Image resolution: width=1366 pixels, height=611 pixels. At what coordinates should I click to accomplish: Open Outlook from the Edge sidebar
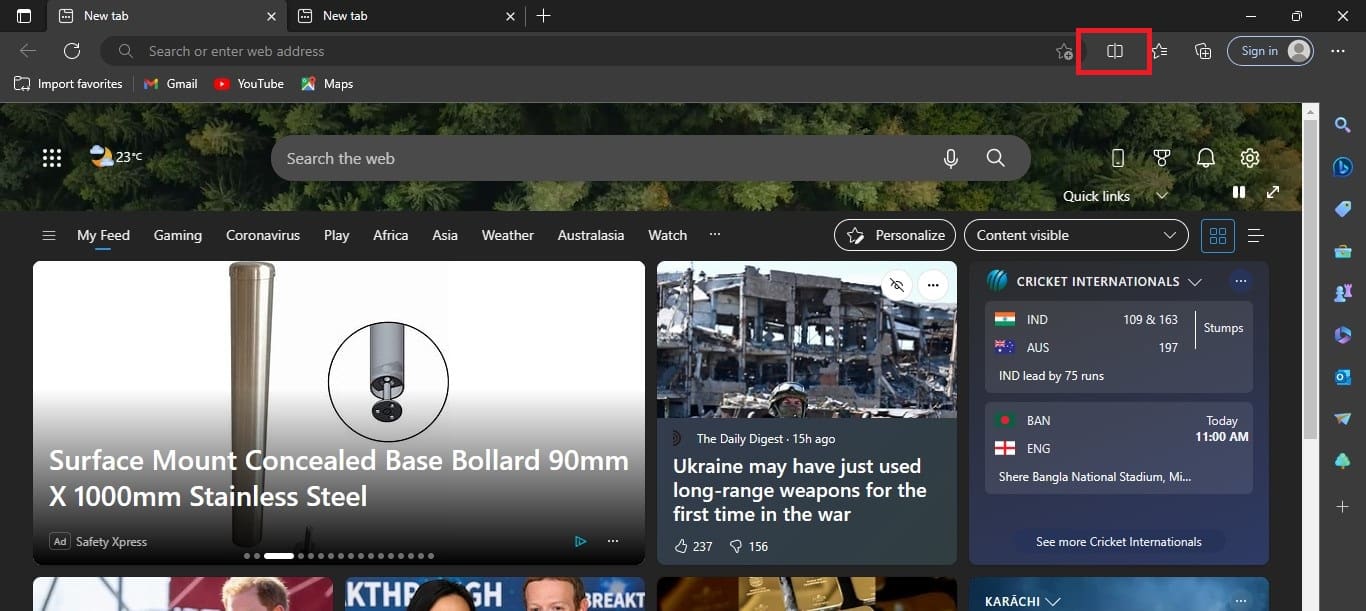click(x=1343, y=377)
